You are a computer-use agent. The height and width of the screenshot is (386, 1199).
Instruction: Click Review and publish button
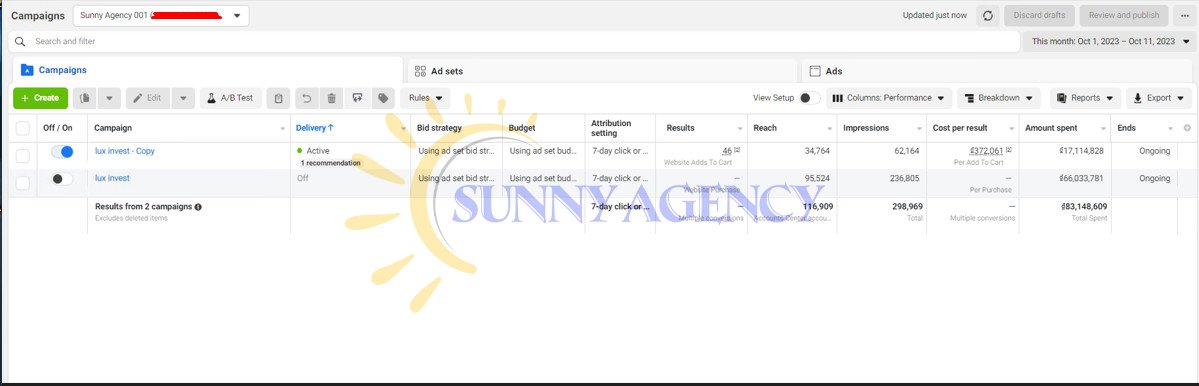(x=1123, y=15)
